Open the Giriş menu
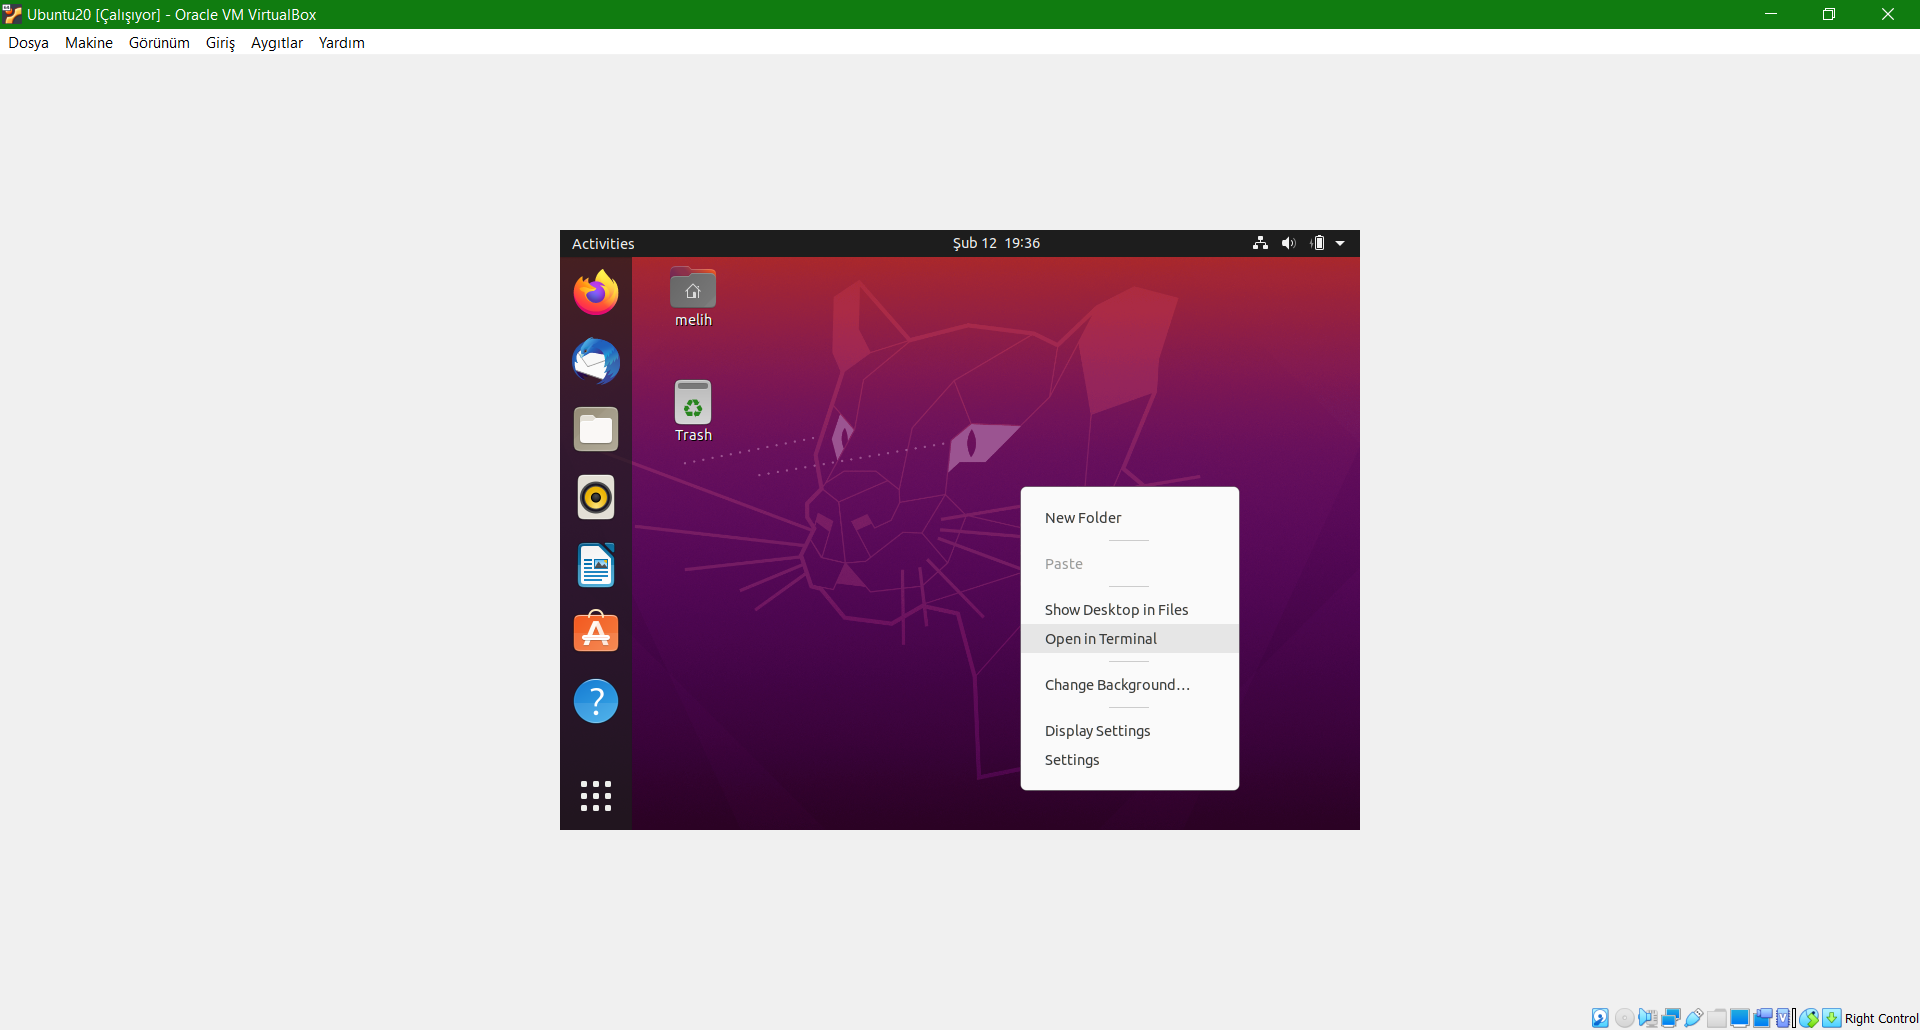This screenshot has height=1030, width=1920. [x=220, y=42]
